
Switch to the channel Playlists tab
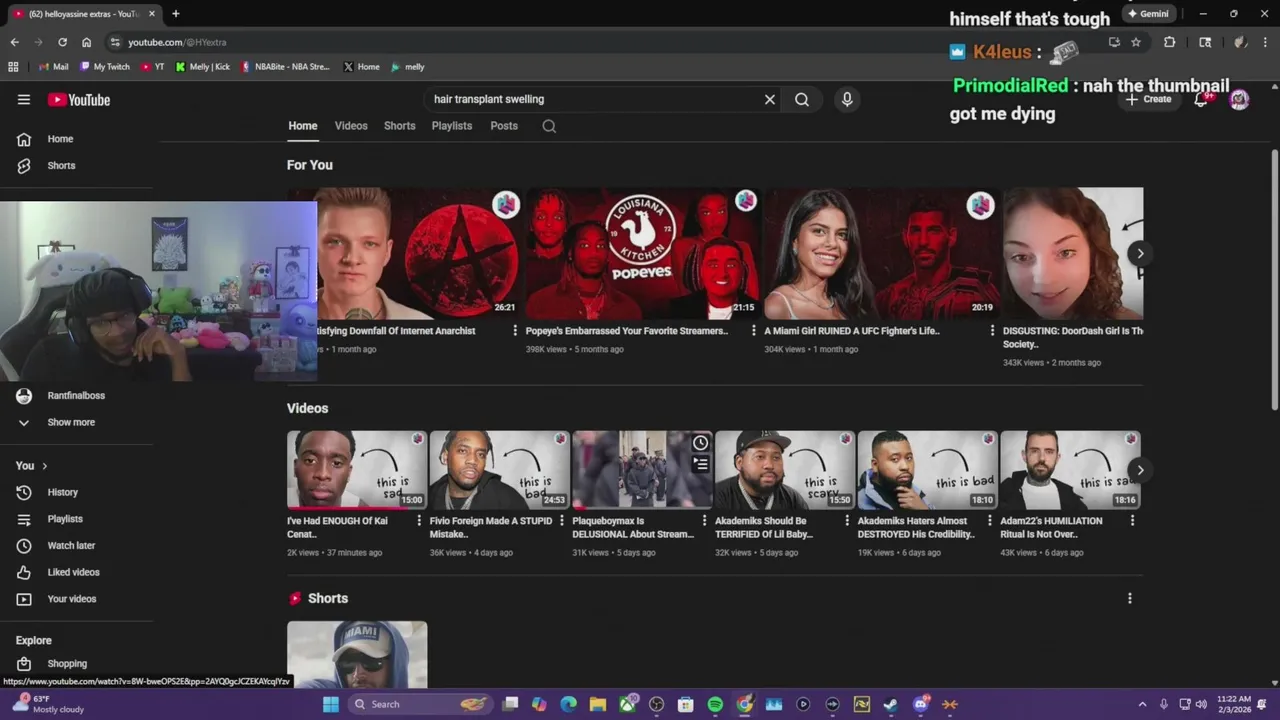click(452, 126)
